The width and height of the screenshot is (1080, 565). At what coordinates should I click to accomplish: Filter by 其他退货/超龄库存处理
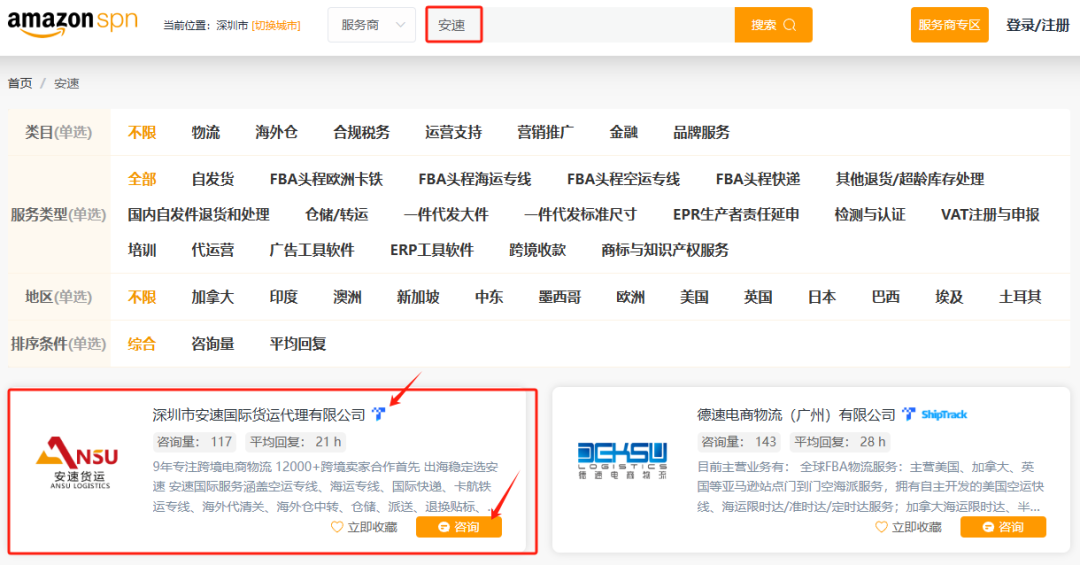pyautogui.click(x=909, y=179)
